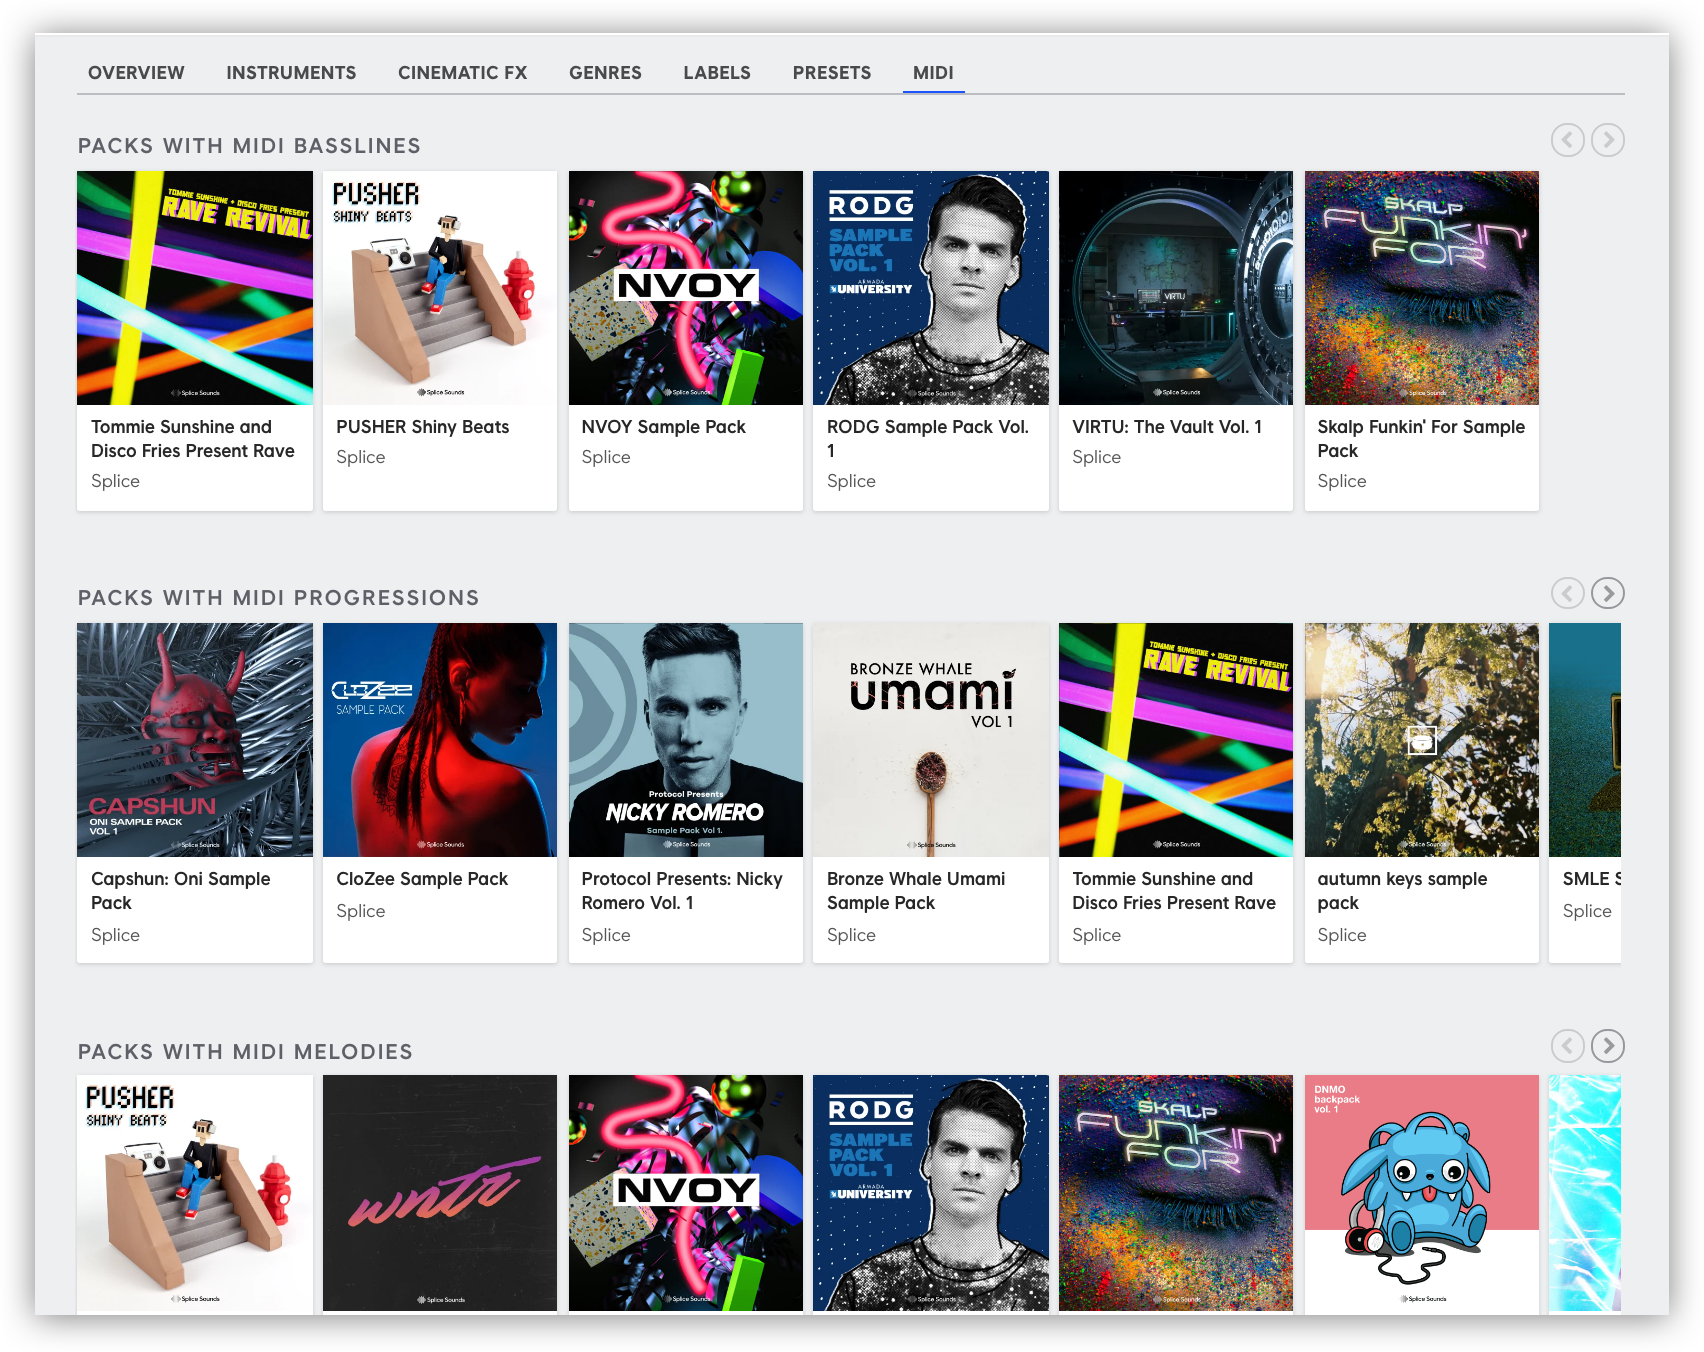Open autumn keys cover art

tap(1422, 740)
